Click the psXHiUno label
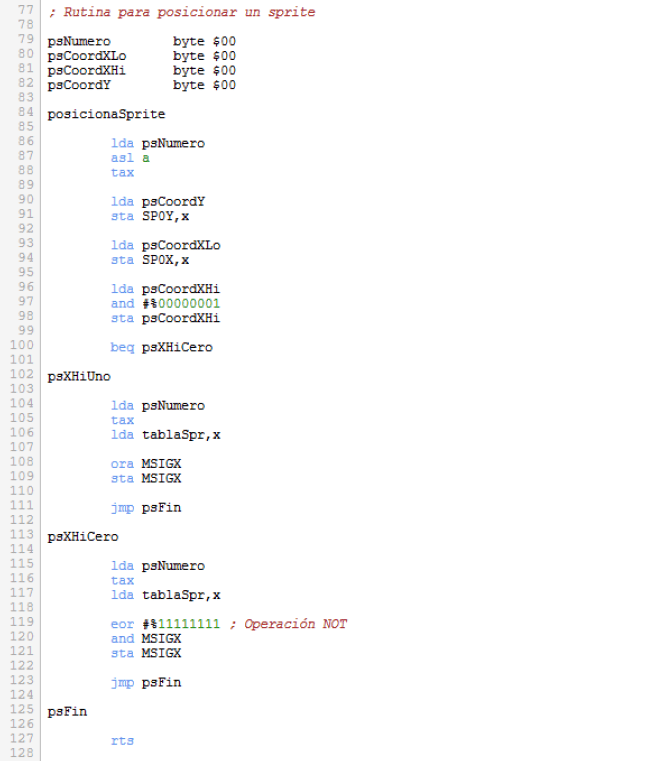 point(79,376)
